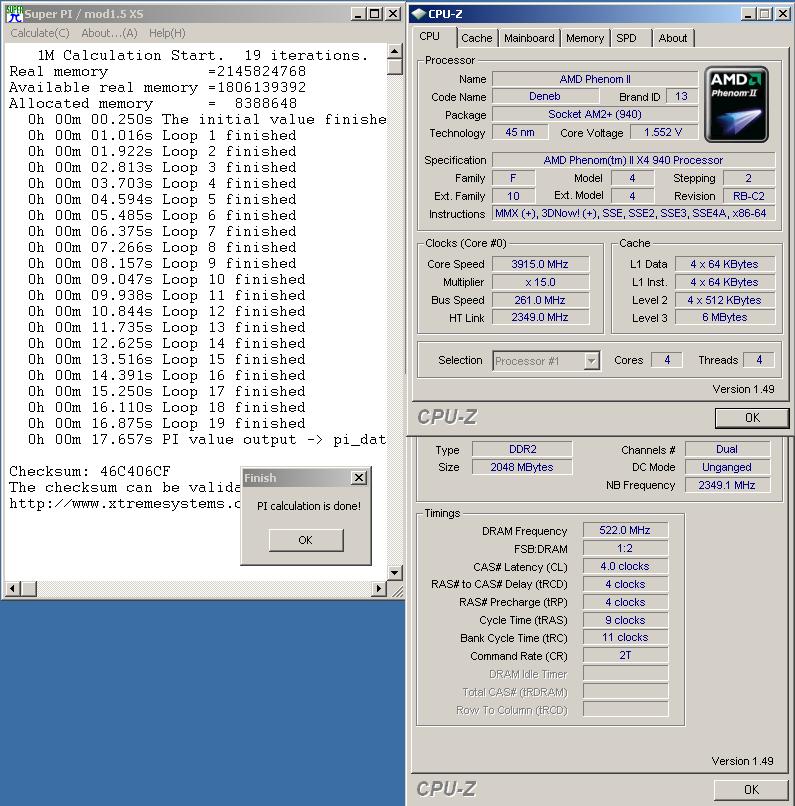The image size is (795, 806).
Task: Click the CPU-Z title bar icon
Action: coord(419,14)
